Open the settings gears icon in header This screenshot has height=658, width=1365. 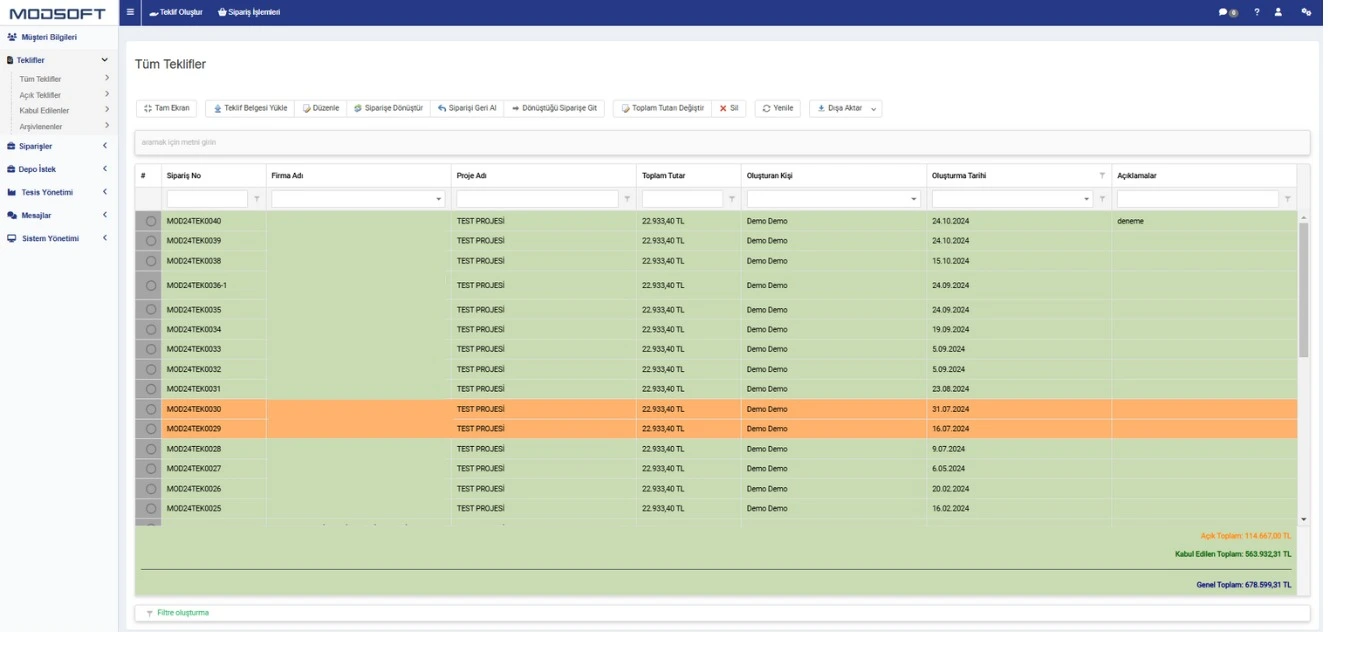coord(1306,12)
